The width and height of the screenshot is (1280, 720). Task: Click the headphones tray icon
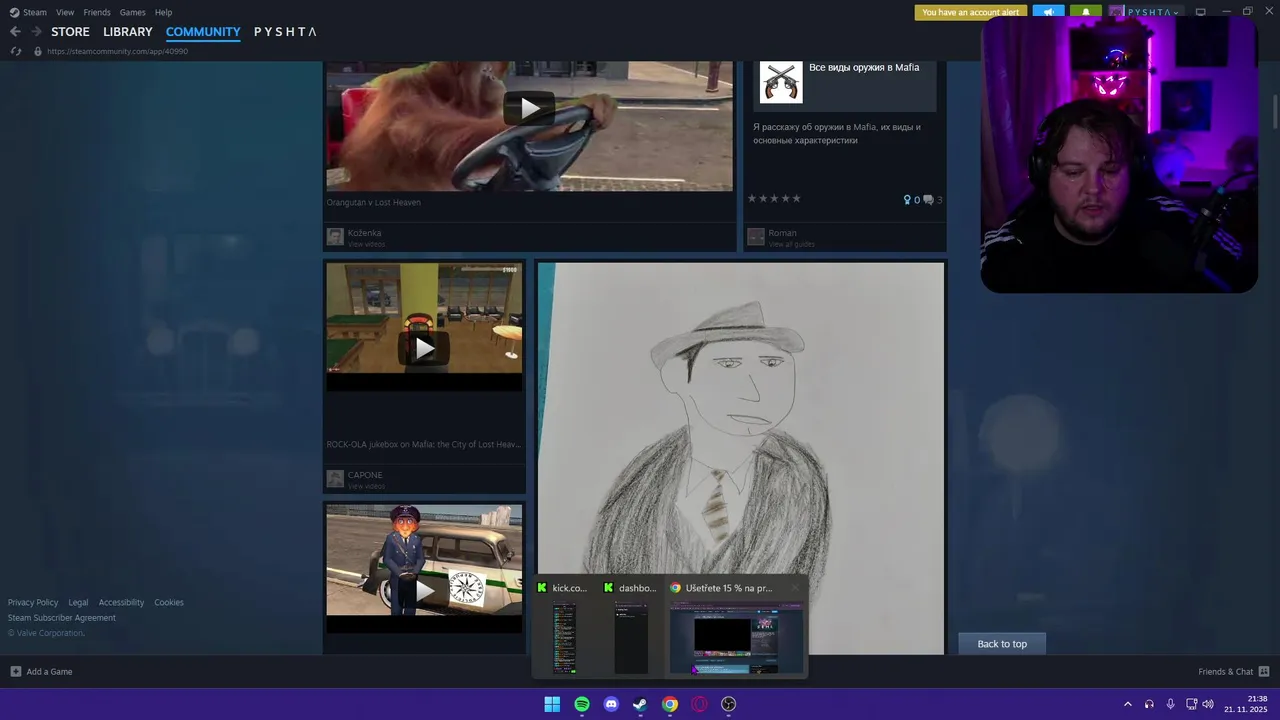(1150, 704)
